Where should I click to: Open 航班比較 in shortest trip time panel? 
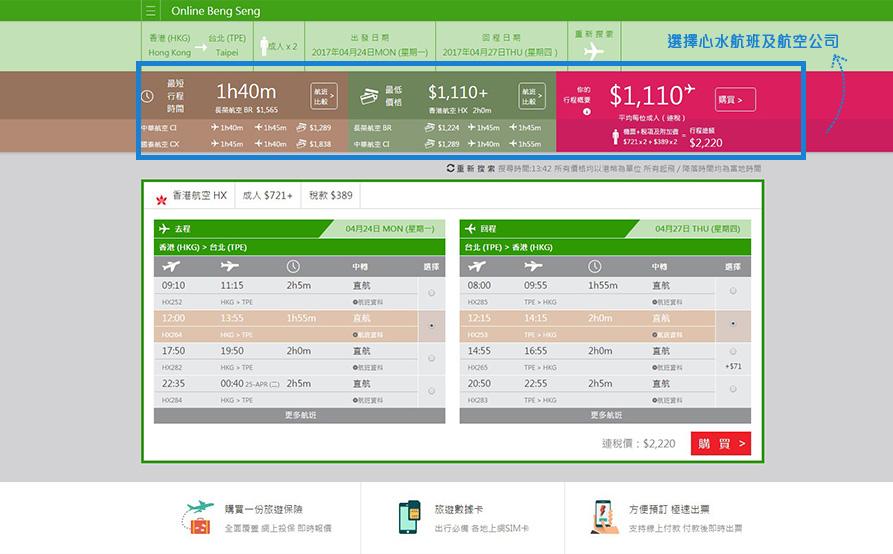tap(323, 96)
